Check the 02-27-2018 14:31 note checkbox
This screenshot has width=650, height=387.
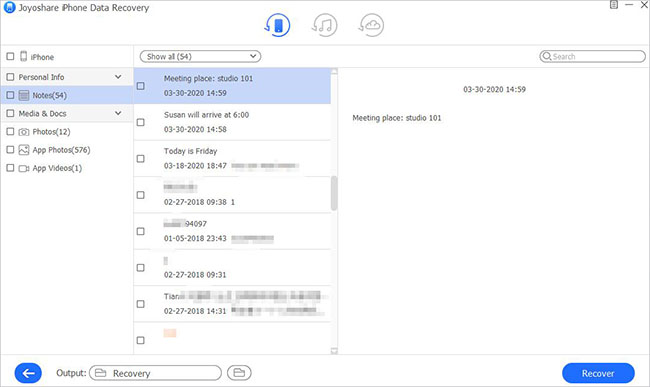[141, 304]
